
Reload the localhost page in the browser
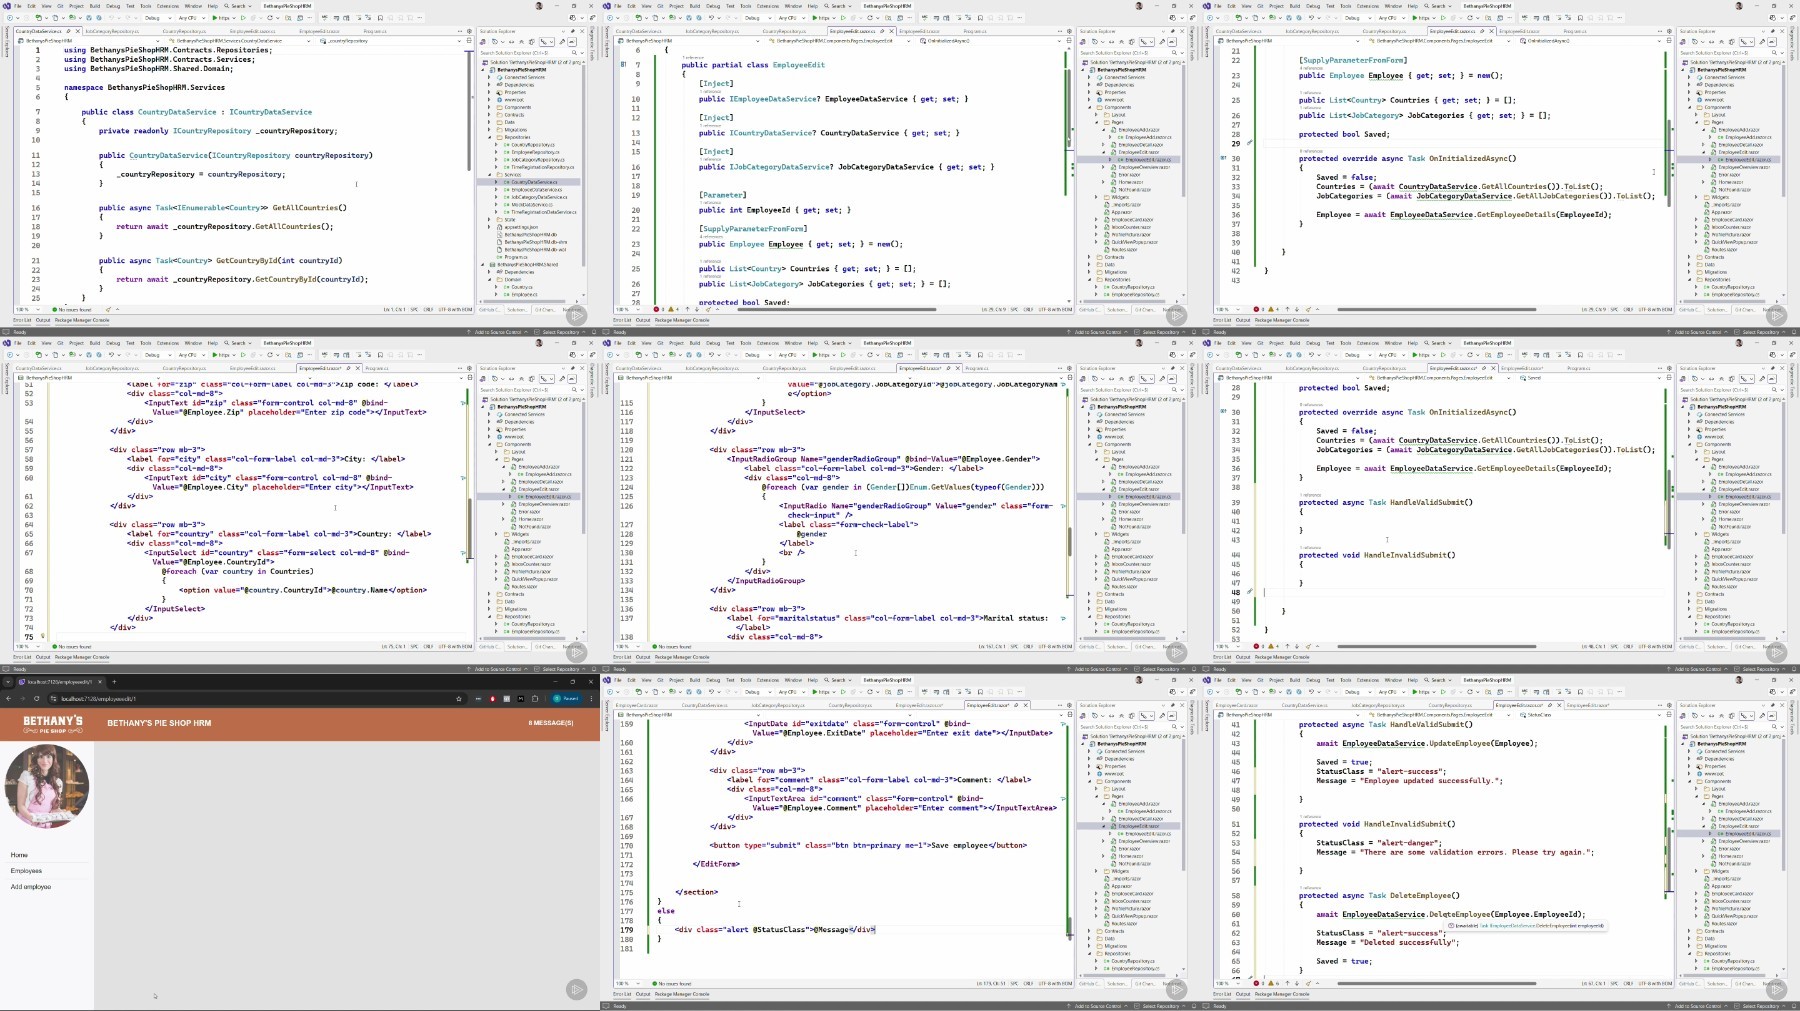[36, 698]
